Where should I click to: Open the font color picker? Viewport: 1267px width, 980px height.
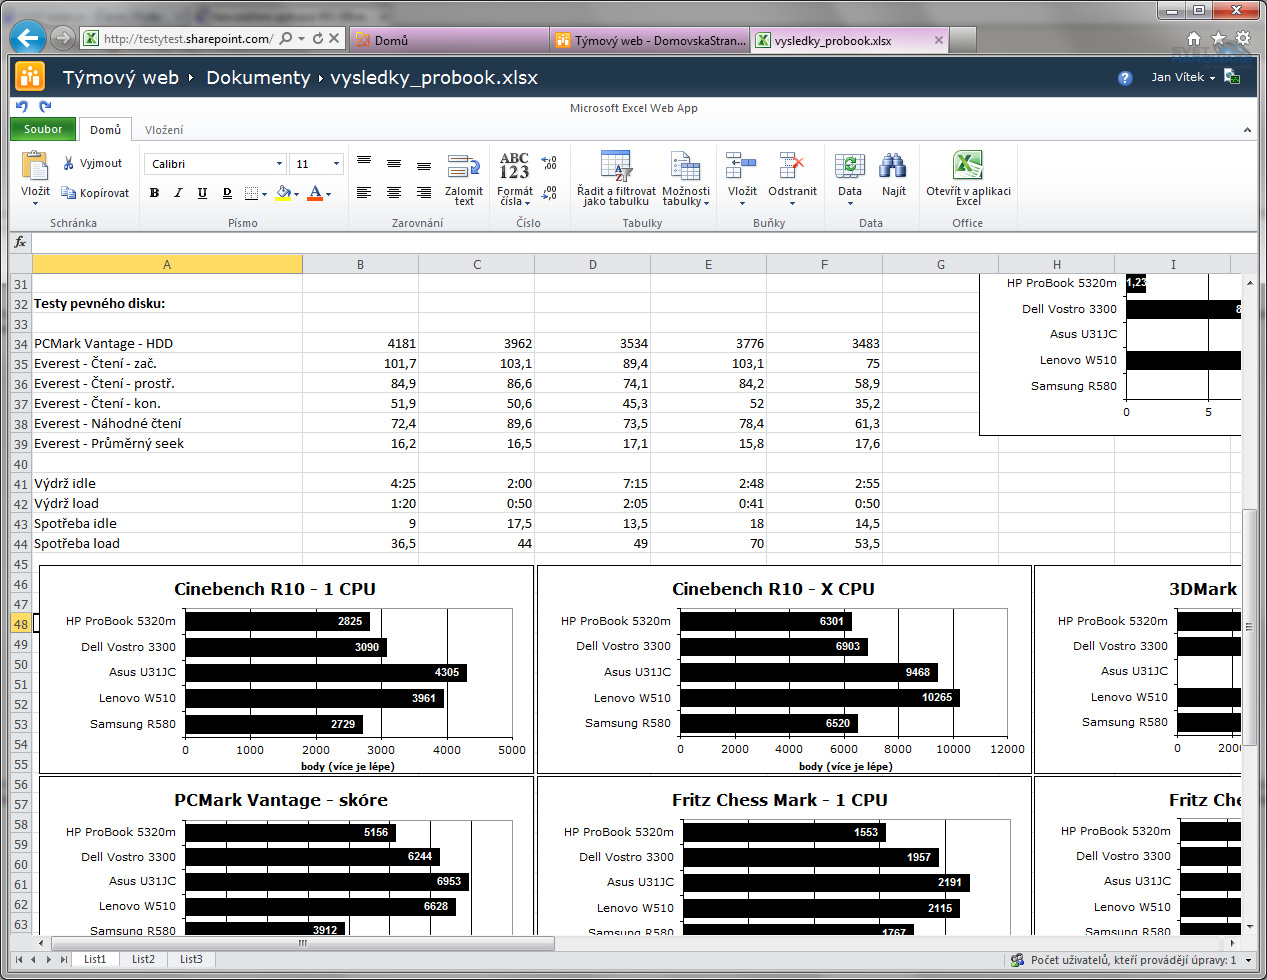click(x=317, y=194)
